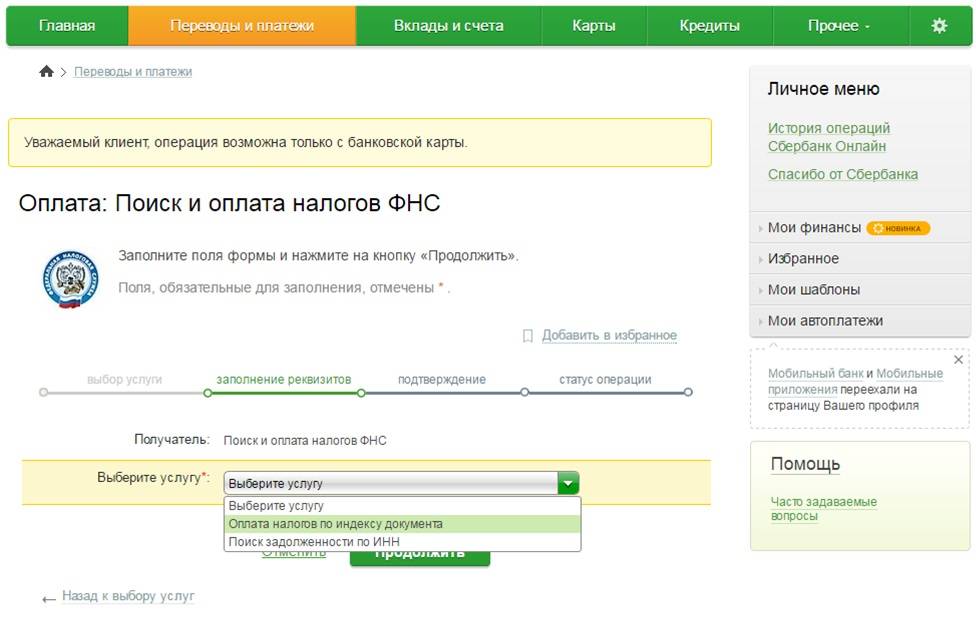Click the back arrow near Назад к выбору услуг

pyautogui.click(x=49, y=598)
